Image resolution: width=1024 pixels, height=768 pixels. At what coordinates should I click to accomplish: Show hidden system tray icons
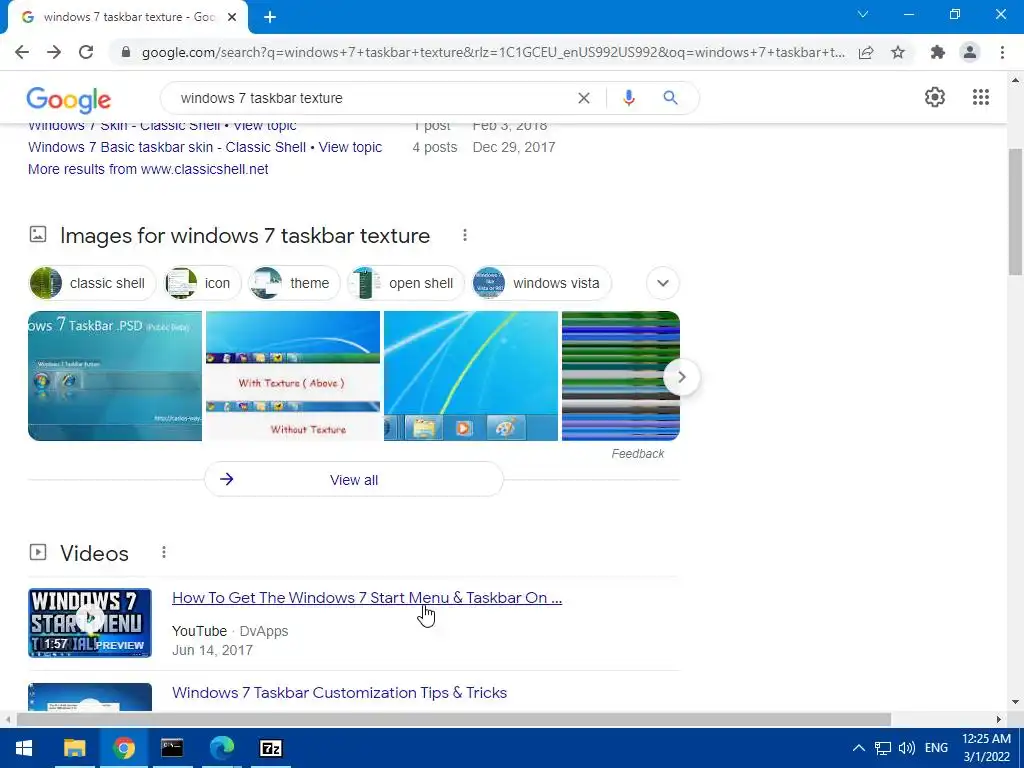pyautogui.click(x=859, y=748)
